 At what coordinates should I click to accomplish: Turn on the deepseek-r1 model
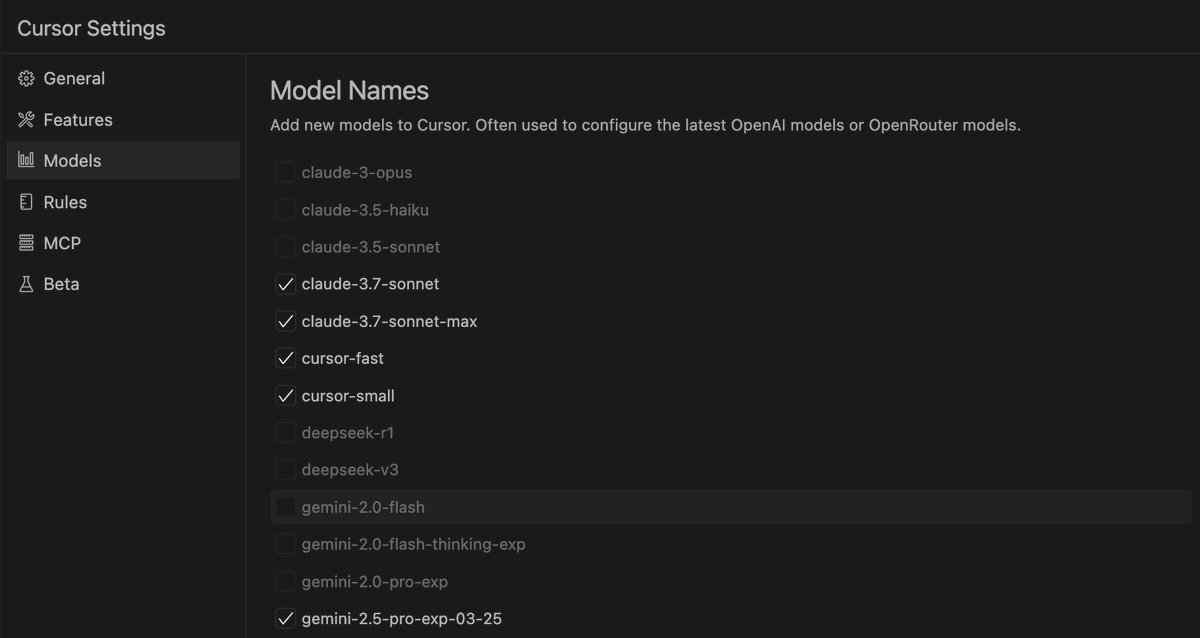click(285, 434)
